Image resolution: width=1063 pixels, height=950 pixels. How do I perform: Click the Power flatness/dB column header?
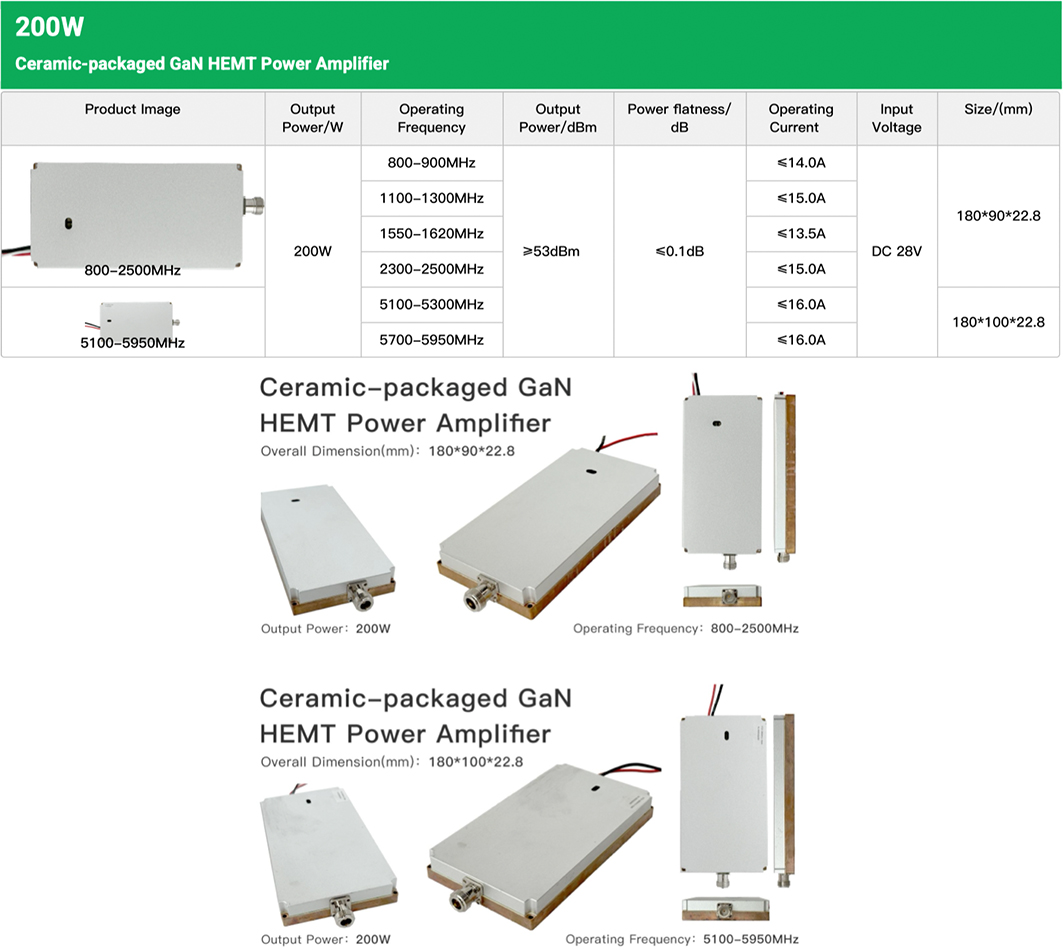click(x=679, y=118)
